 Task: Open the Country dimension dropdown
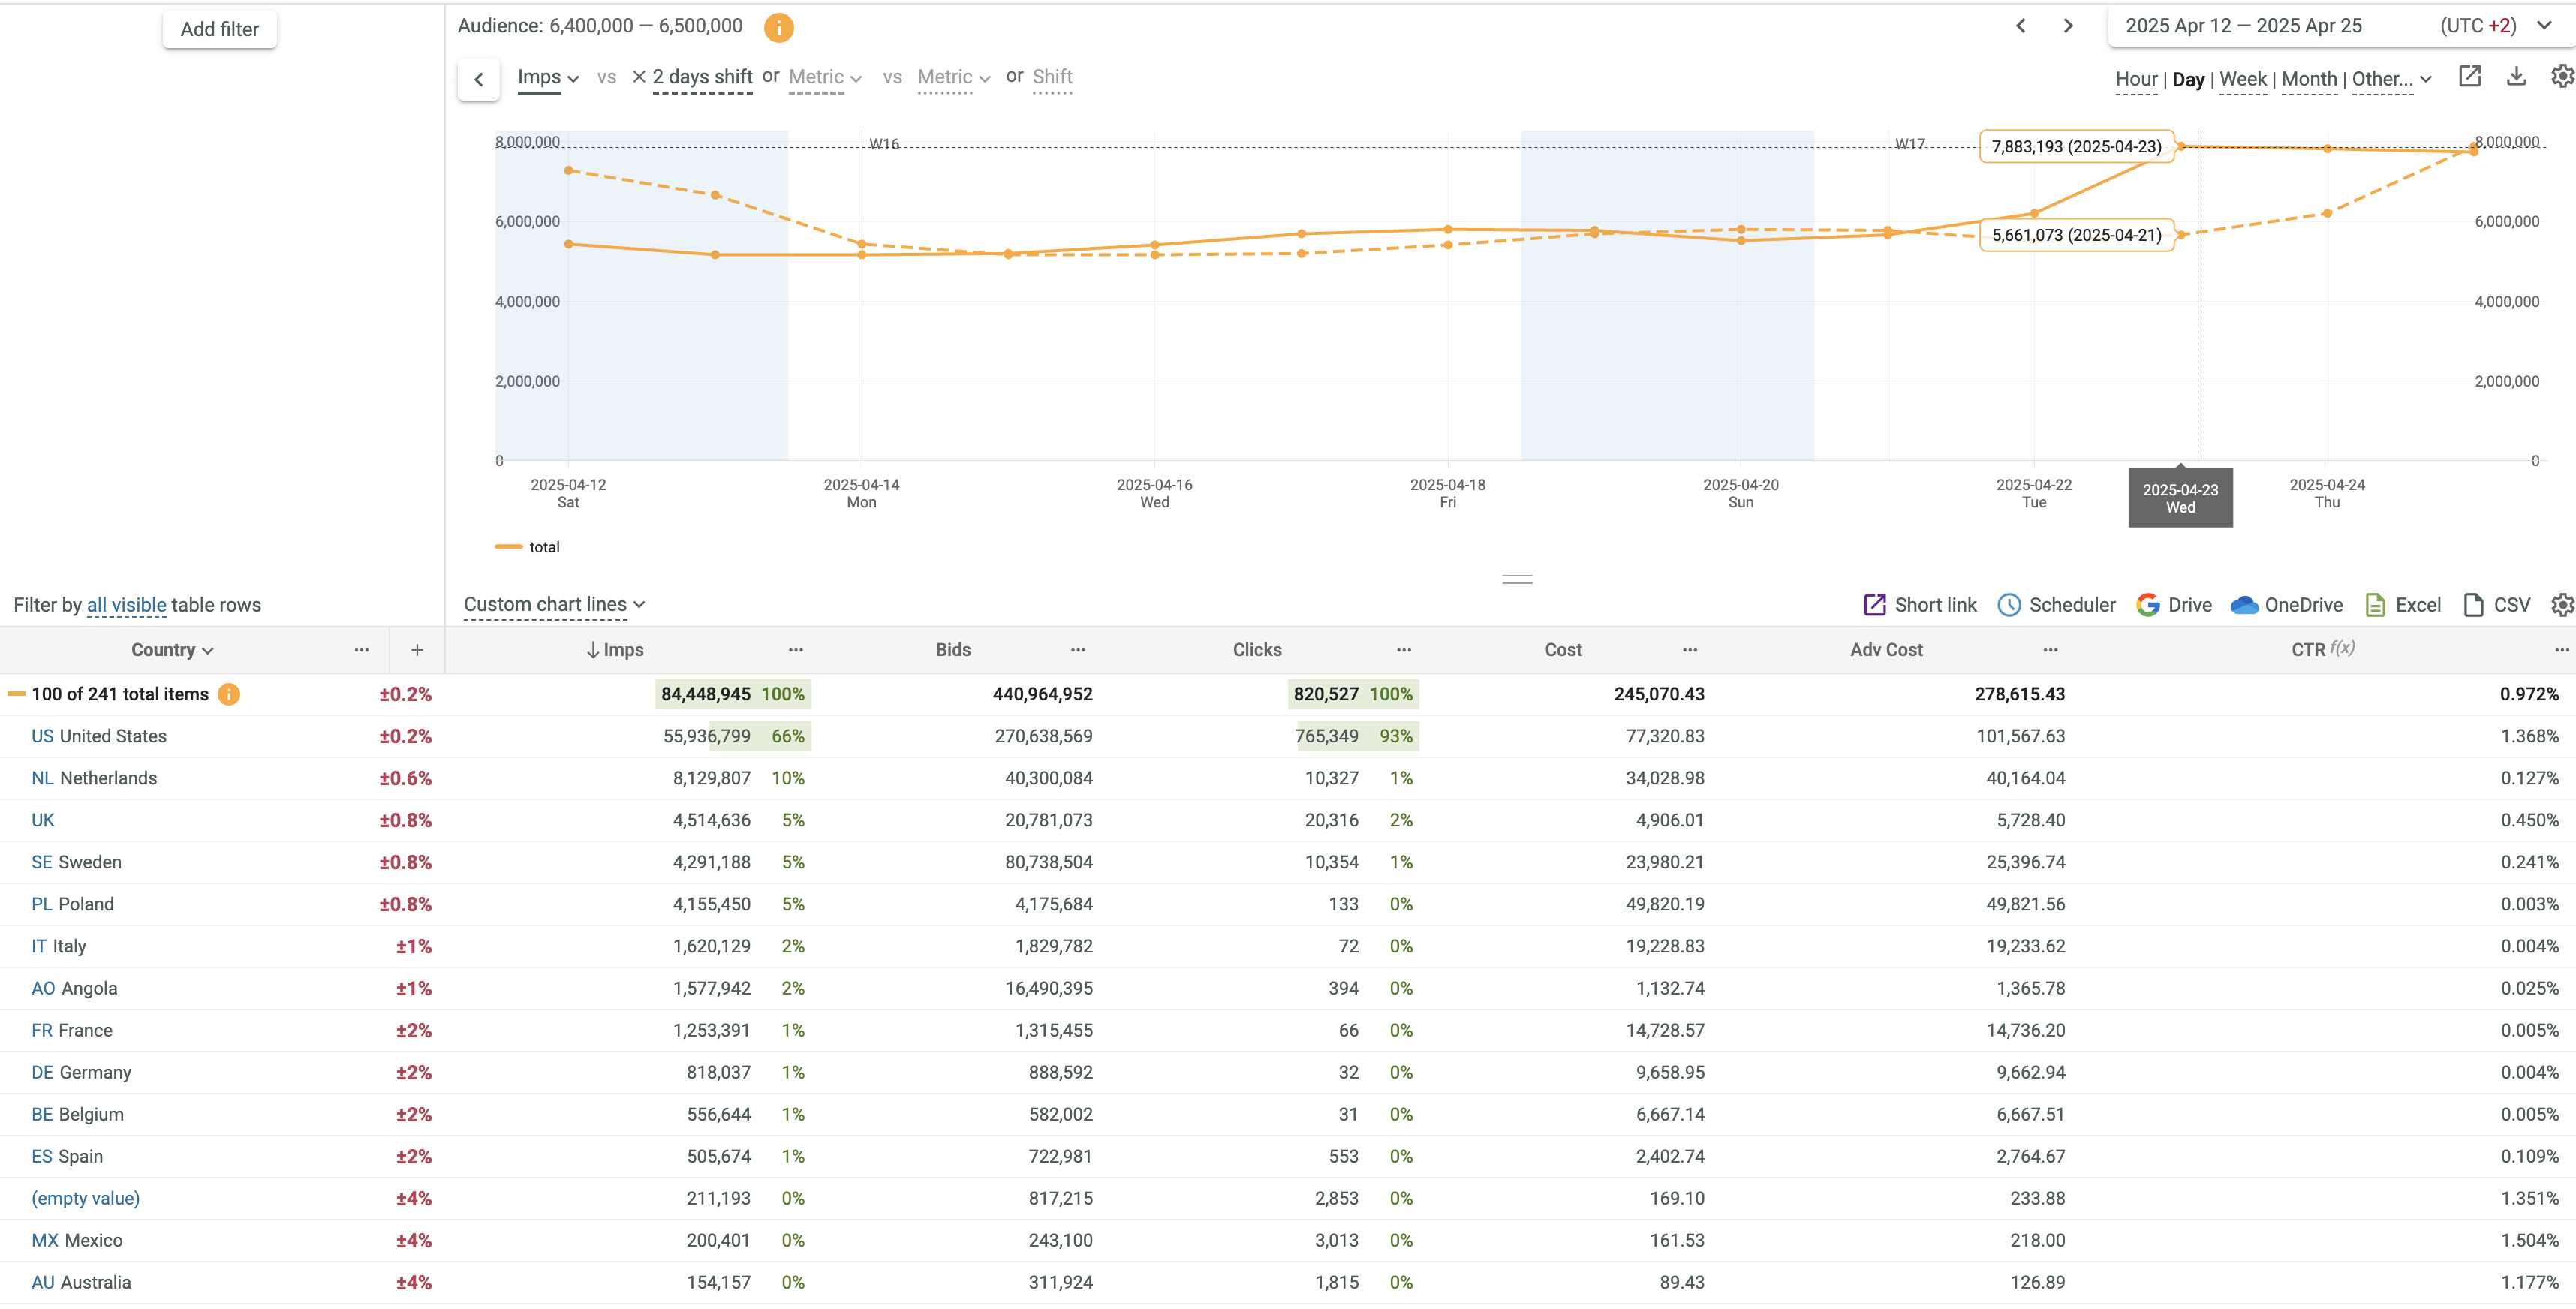click(172, 650)
